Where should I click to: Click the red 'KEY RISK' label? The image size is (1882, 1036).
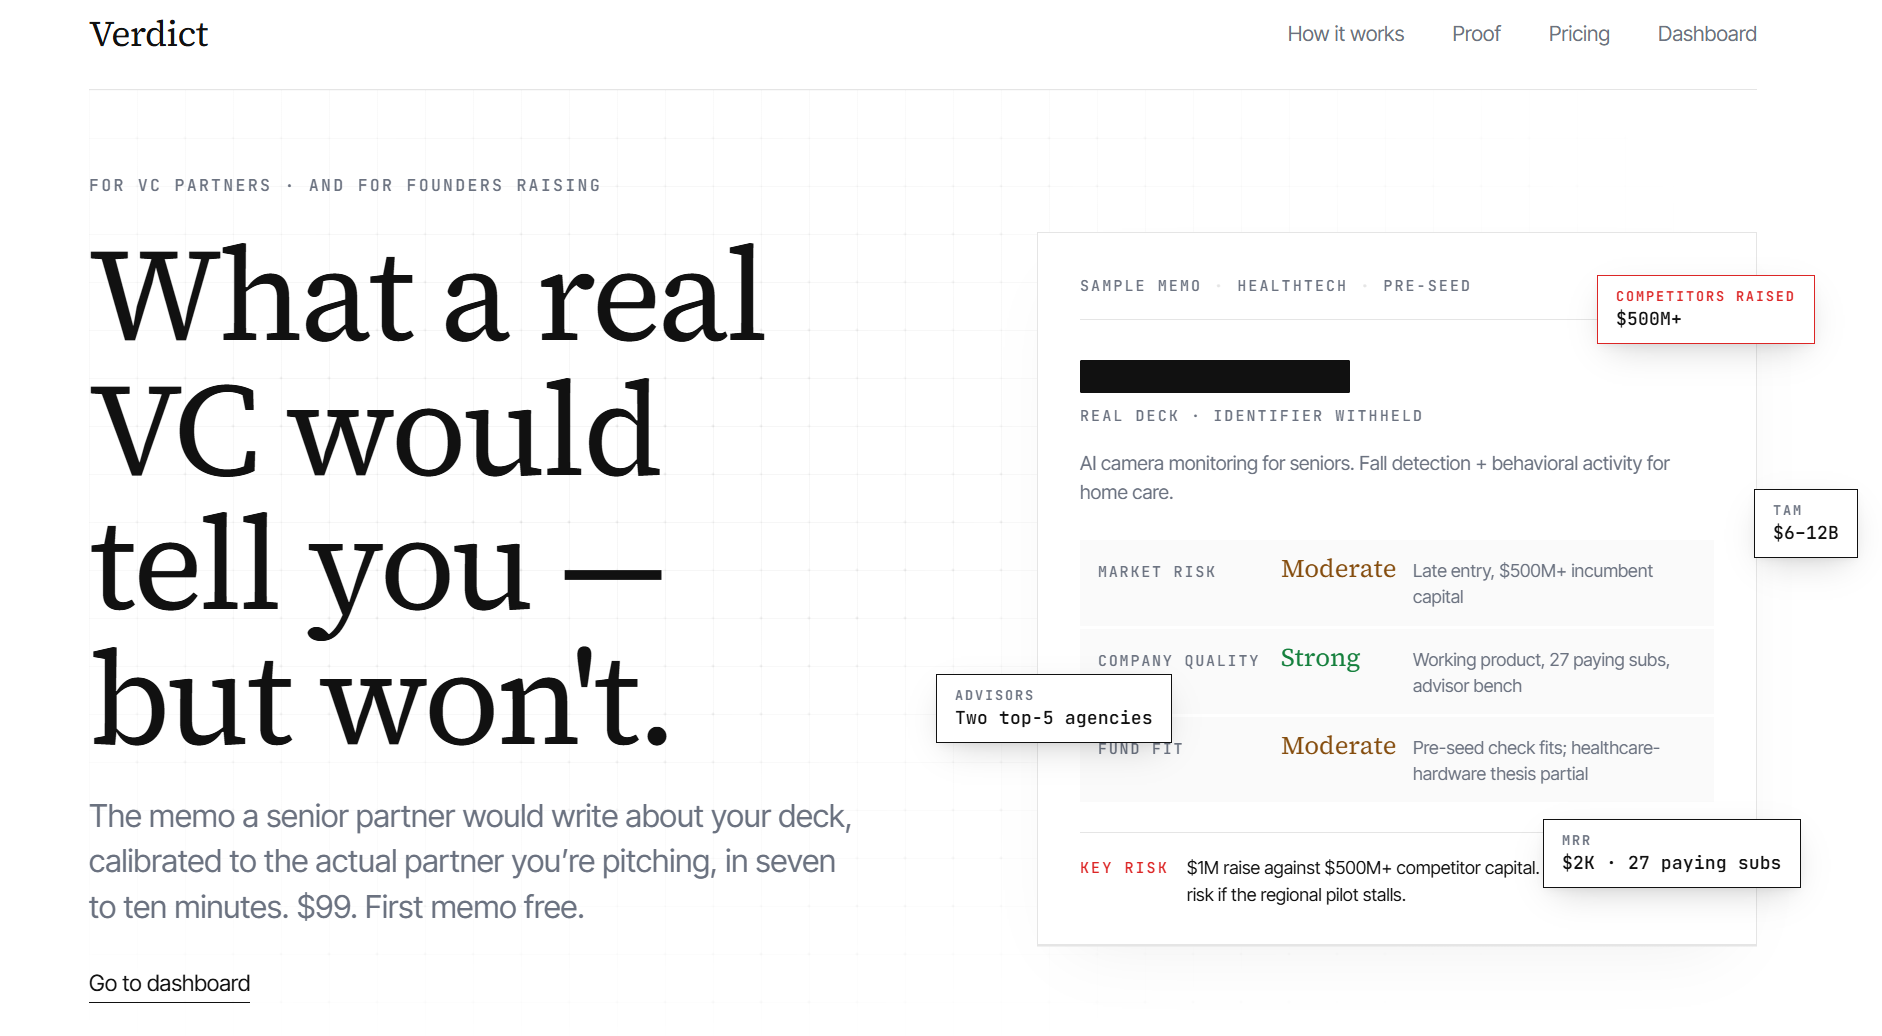tap(1124, 868)
